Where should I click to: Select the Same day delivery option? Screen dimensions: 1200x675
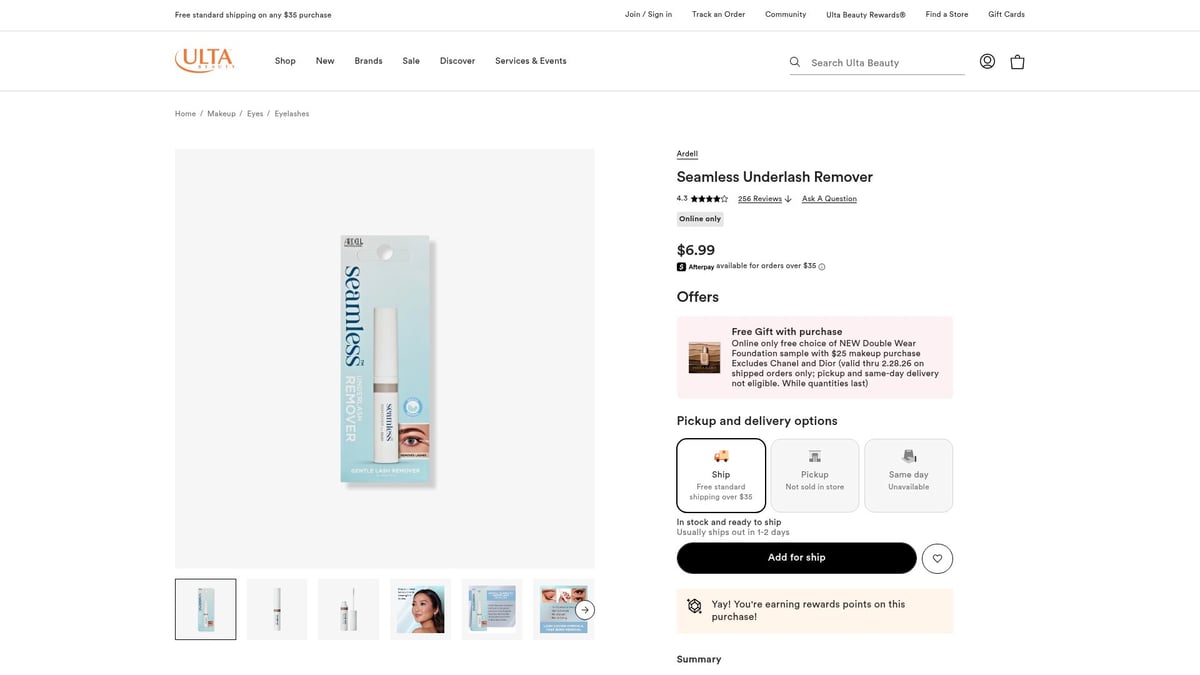point(908,475)
